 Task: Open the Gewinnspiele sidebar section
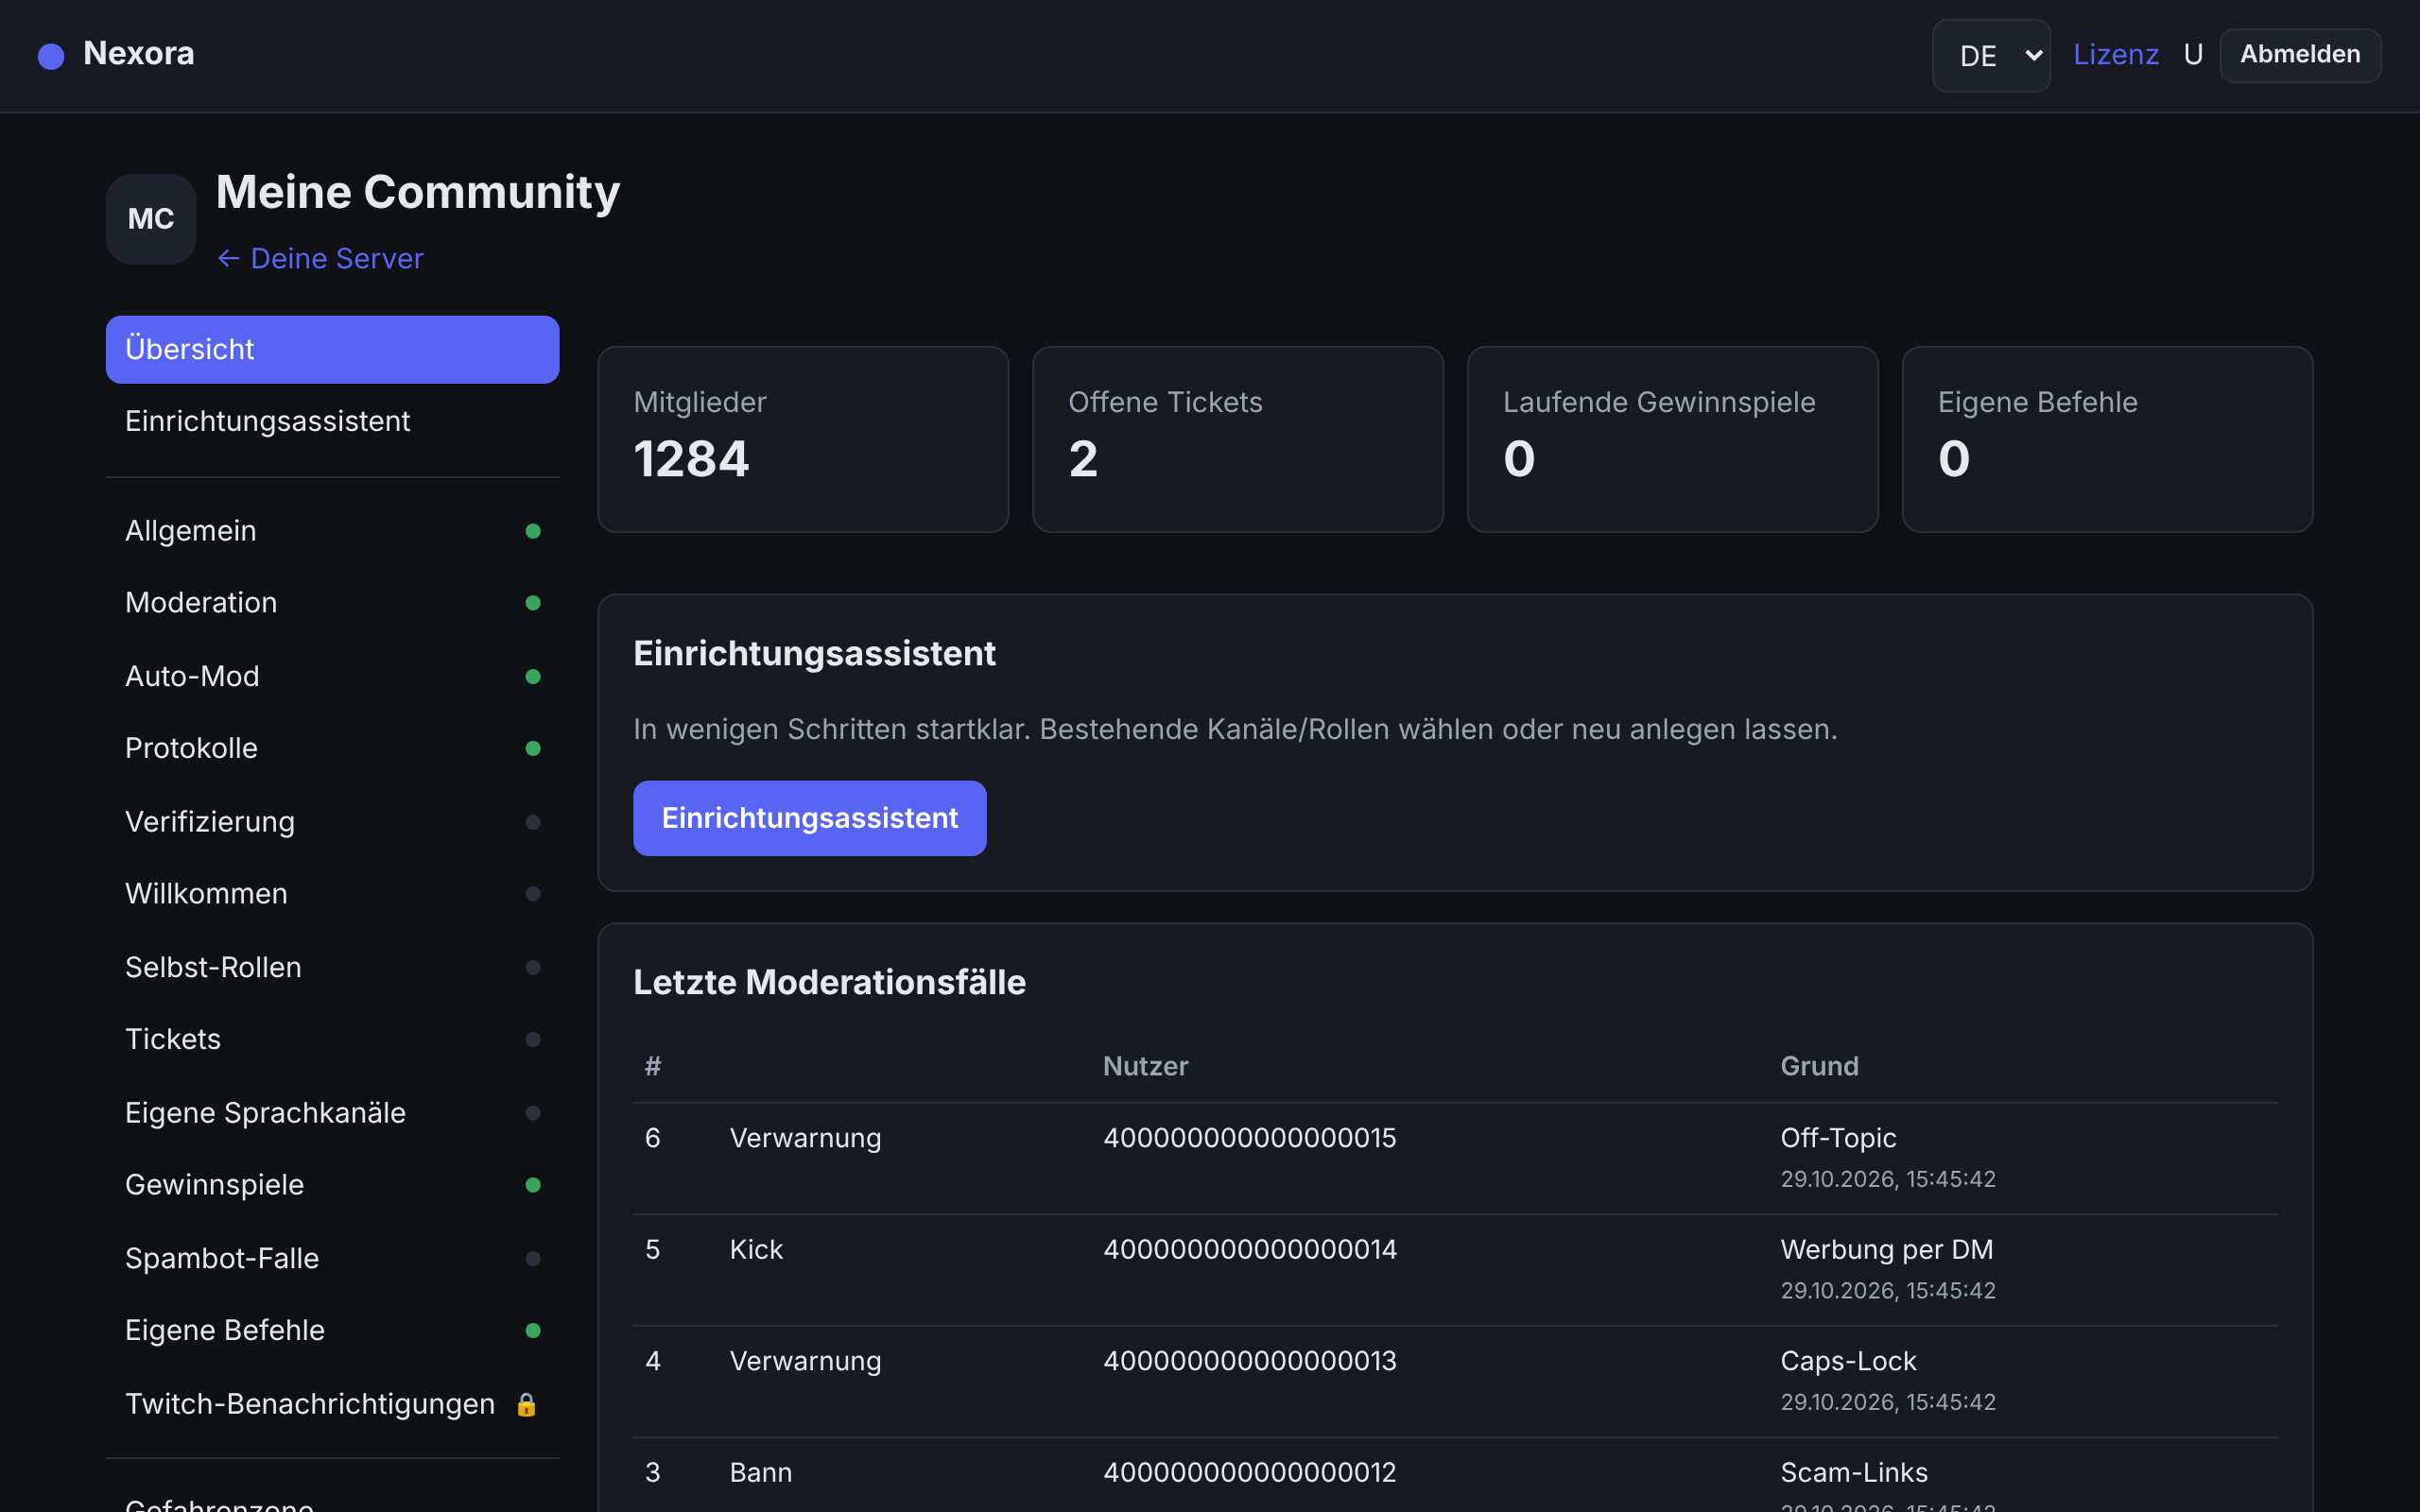332,1185
